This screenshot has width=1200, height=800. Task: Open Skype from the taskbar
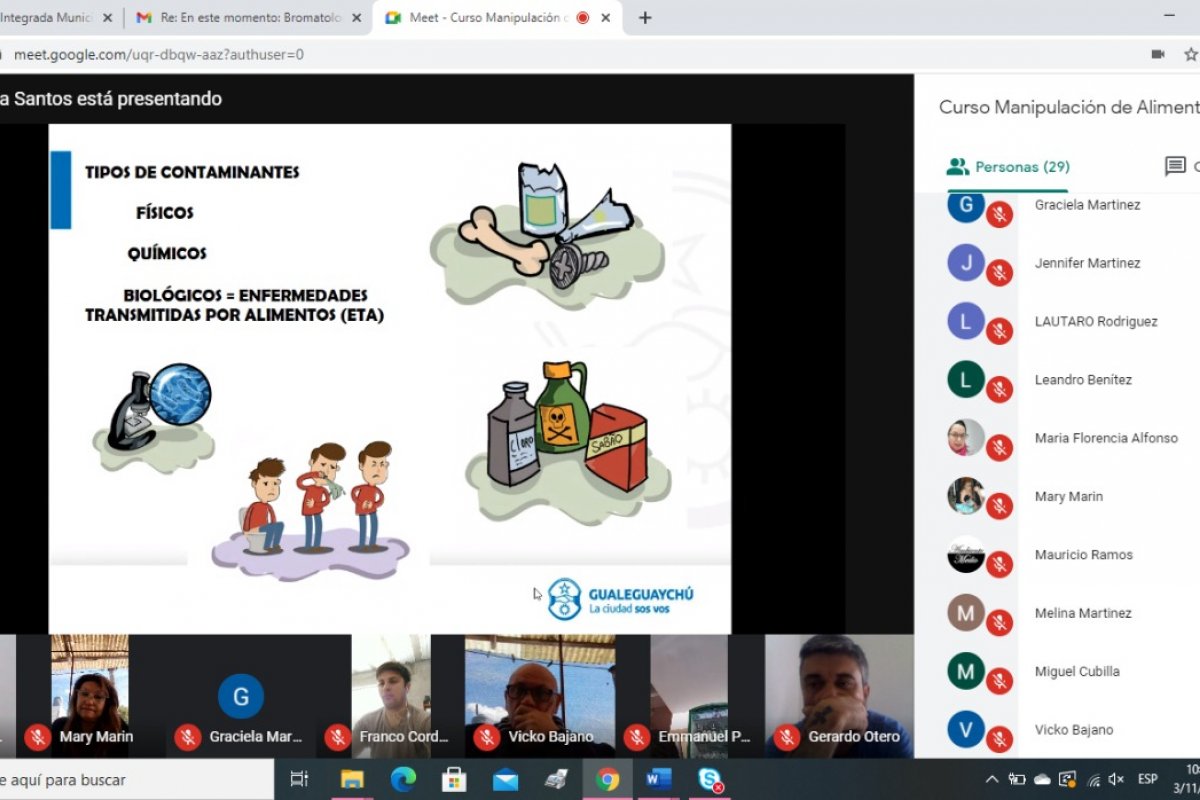pyautogui.click(x=710, y=780)
